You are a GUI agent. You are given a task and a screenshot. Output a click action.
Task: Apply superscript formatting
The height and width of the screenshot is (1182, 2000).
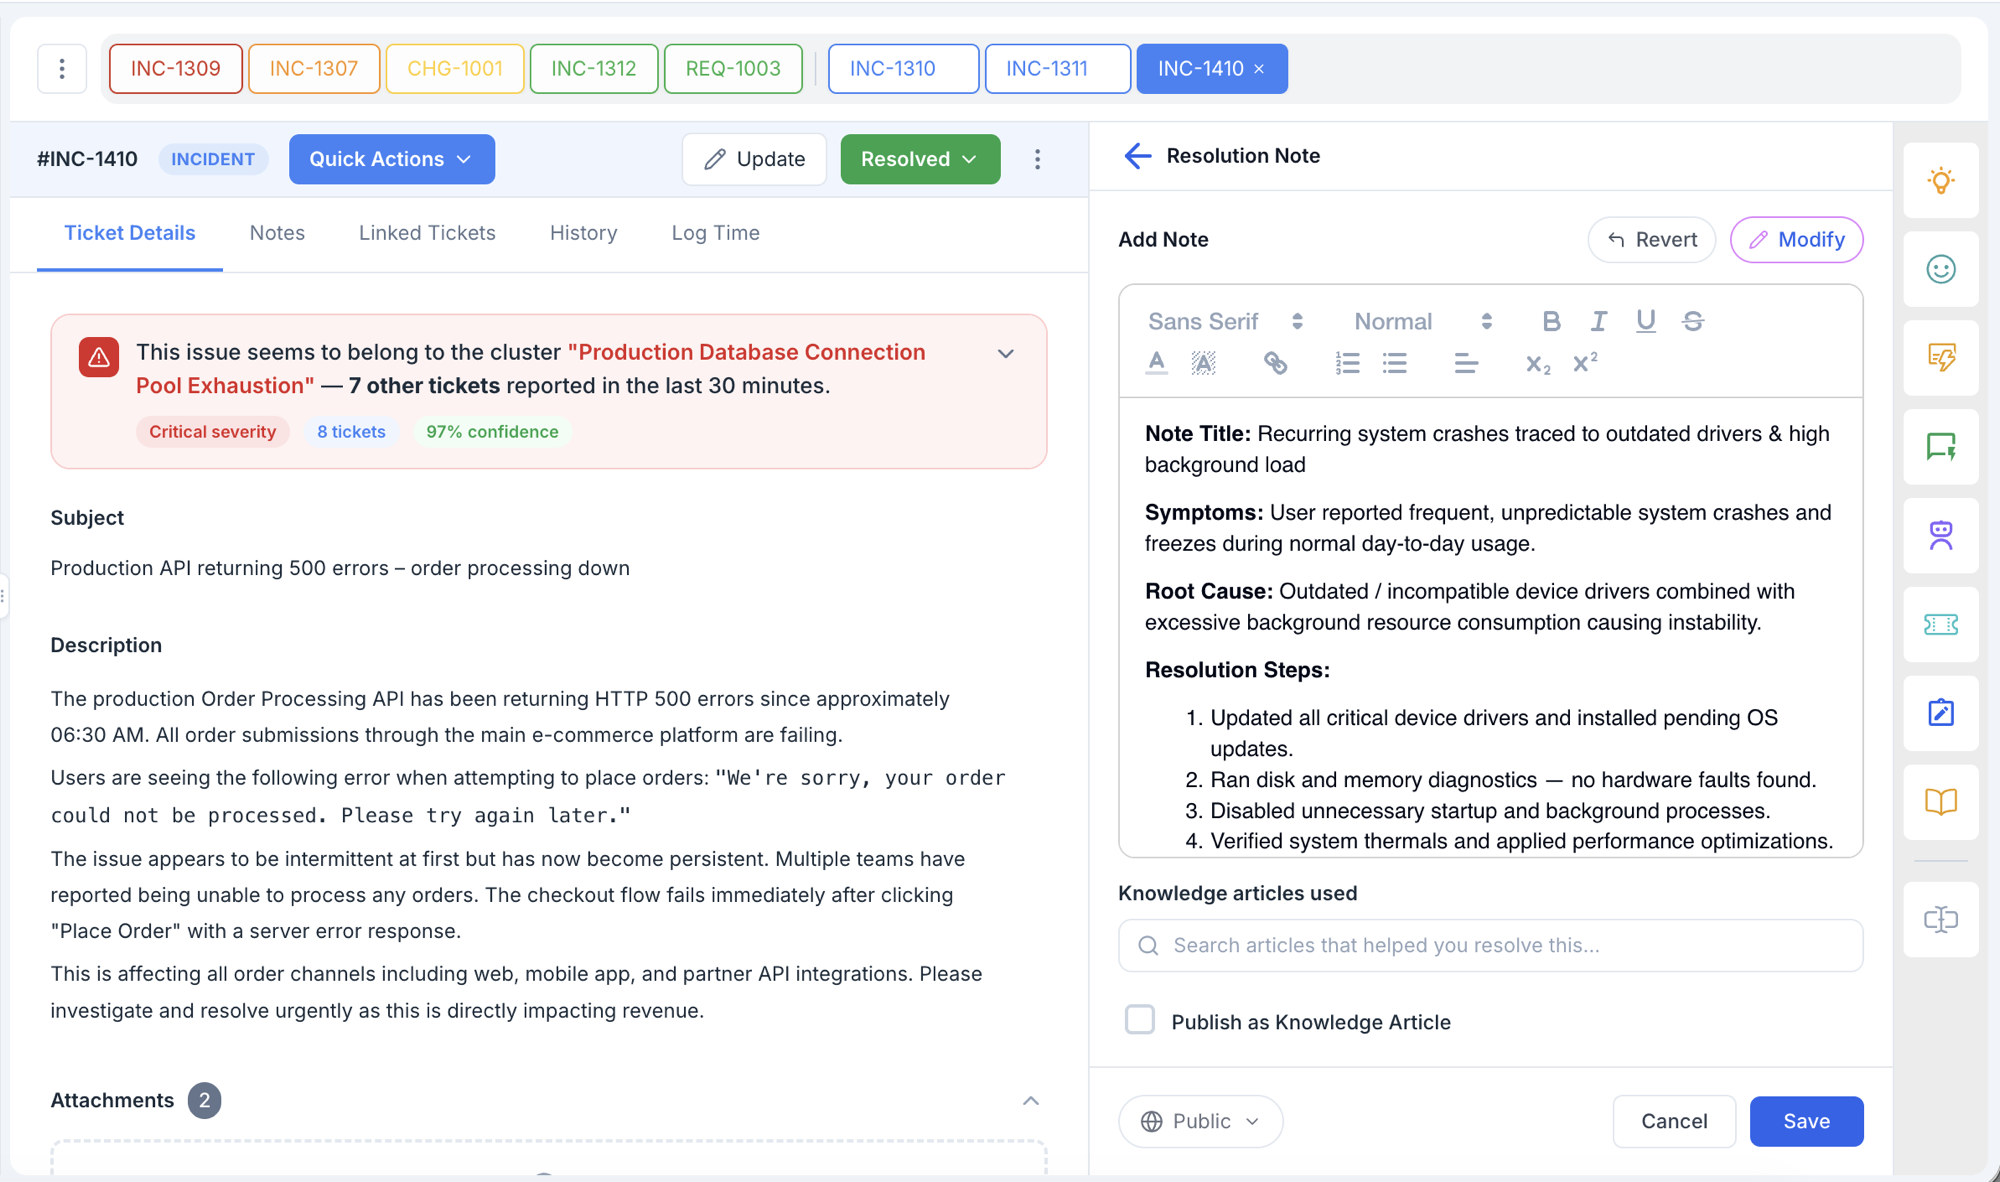pos(1585,363)
